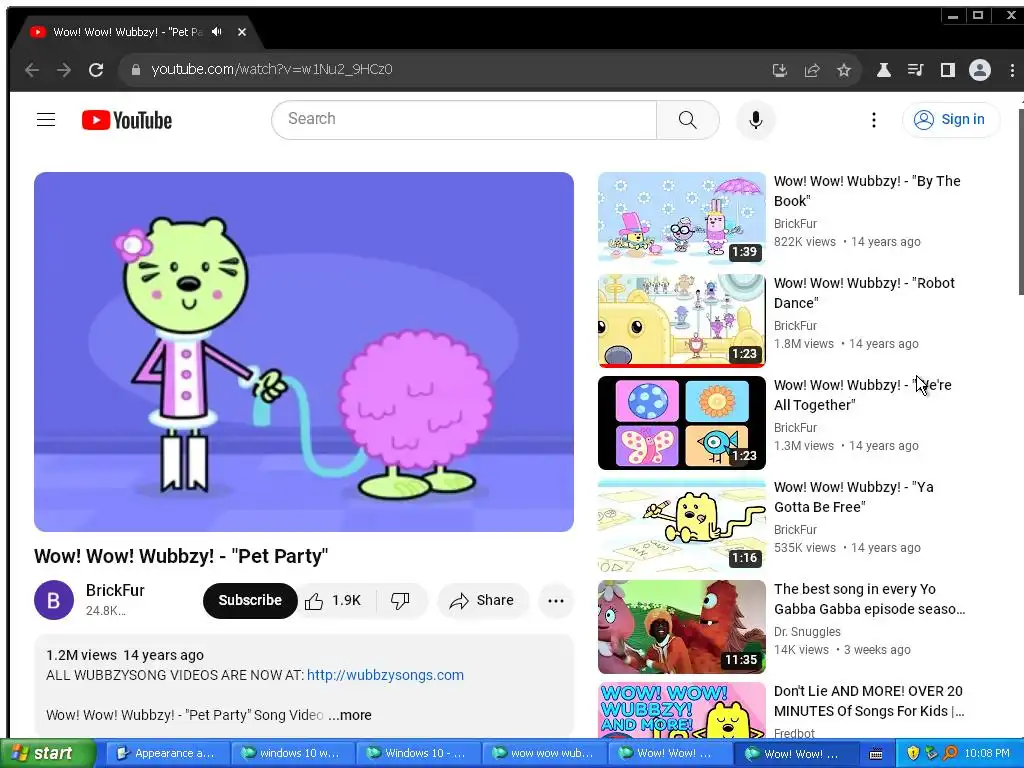Go back using the browser back arrow

click(31, 70)
